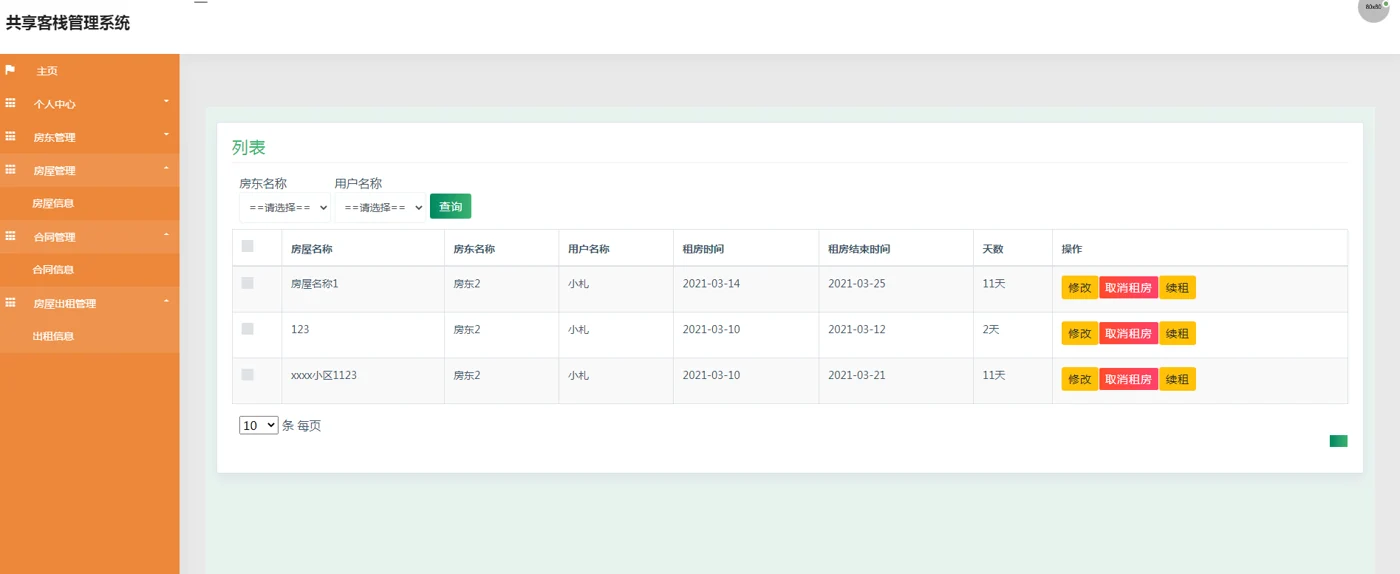Screen dimensions: 1400x574
Task: Click 取消租房 for the 房屋名称1 row
Action: [x=1128, y=287]
